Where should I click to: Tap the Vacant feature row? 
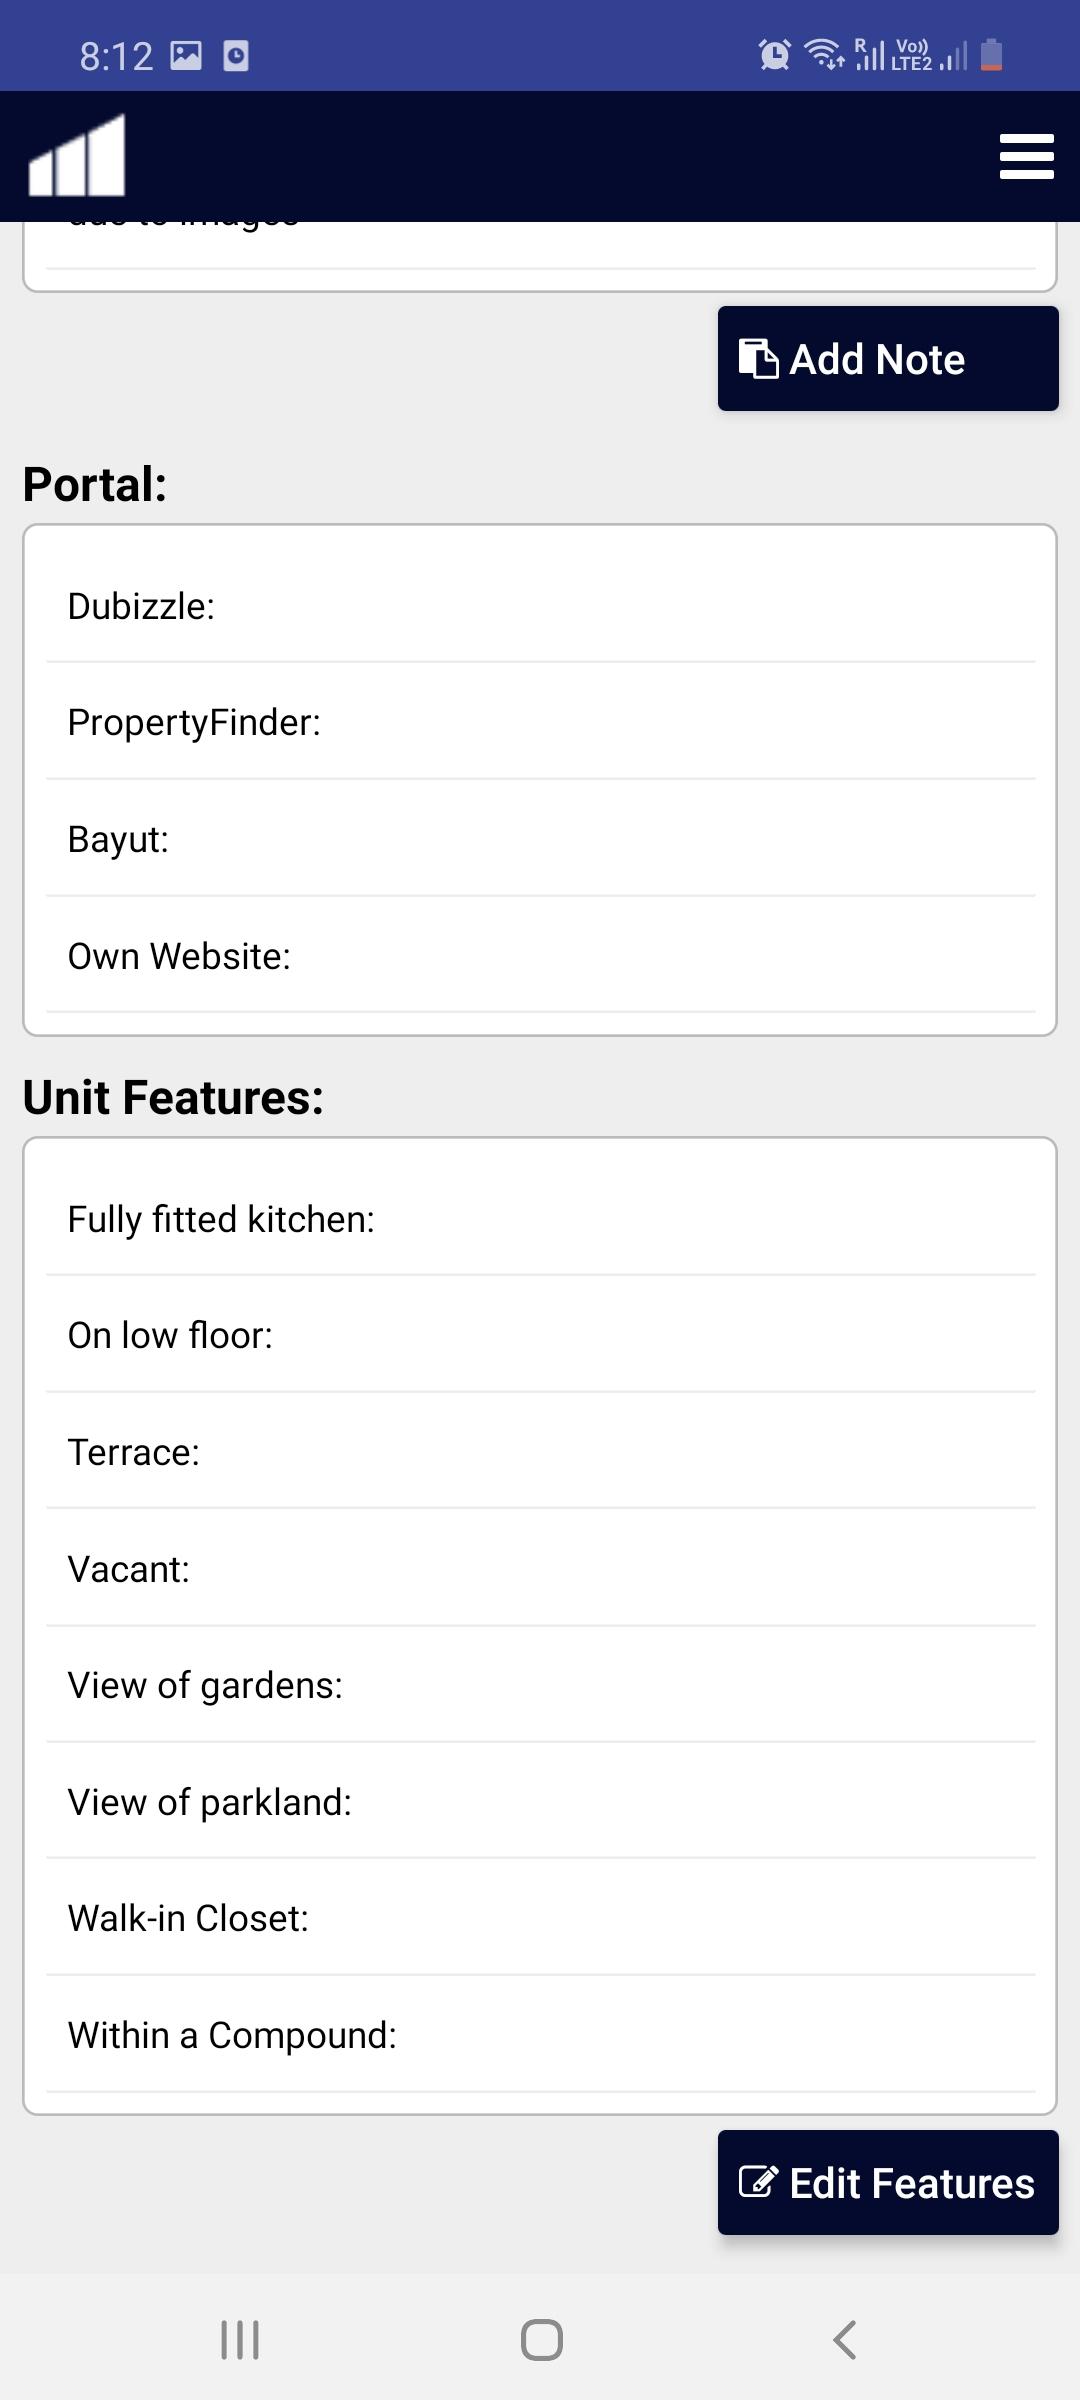pos(540,1569)
